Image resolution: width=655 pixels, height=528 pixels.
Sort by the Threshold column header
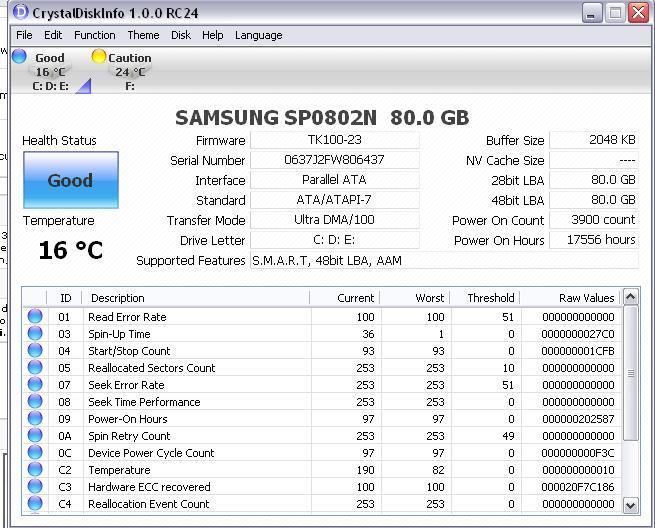485,298
